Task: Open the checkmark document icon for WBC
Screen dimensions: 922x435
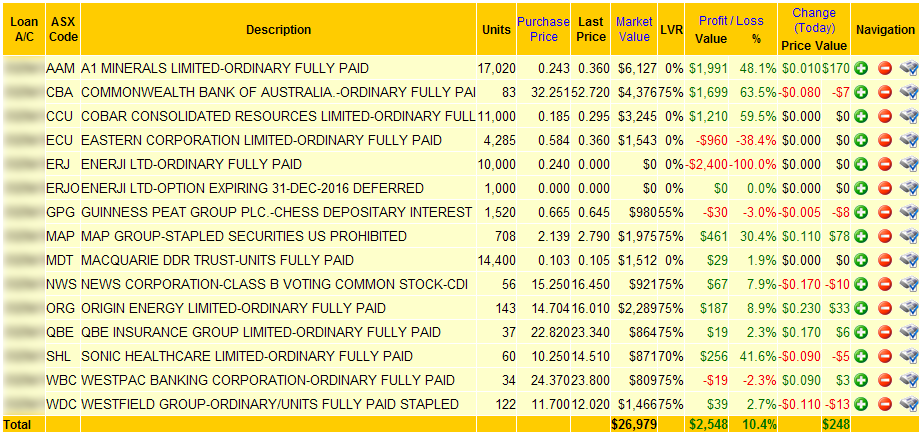Action: [x=909, y=380]
